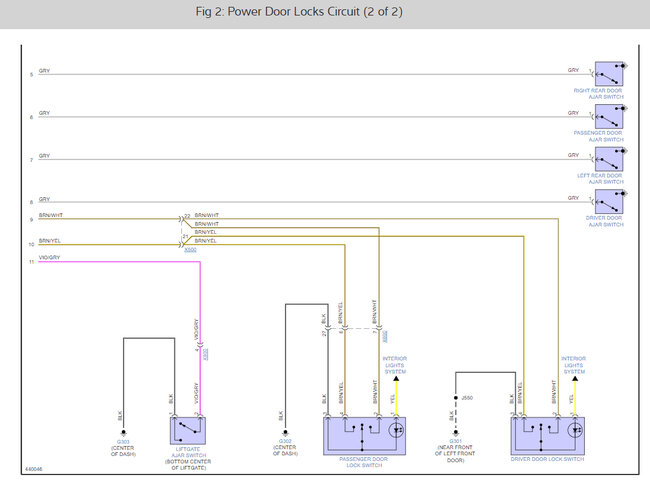Click the Driver Door Ajar Switch symbol
The width and height of the screenshot is (650, 487).
(609, 202)
